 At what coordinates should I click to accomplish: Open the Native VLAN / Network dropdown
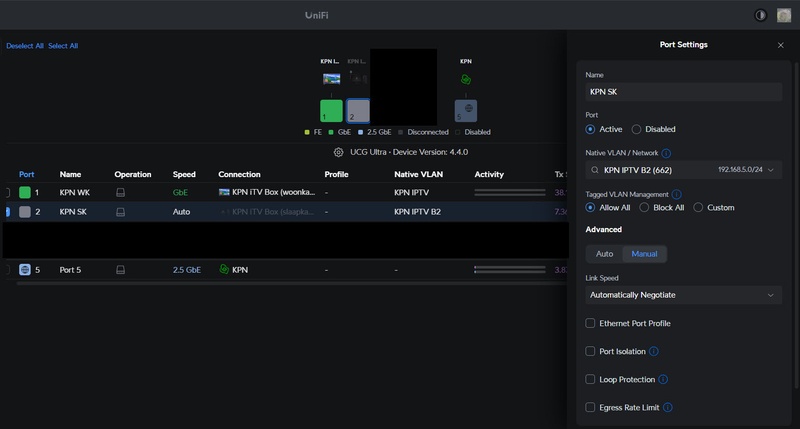(684, 170)
